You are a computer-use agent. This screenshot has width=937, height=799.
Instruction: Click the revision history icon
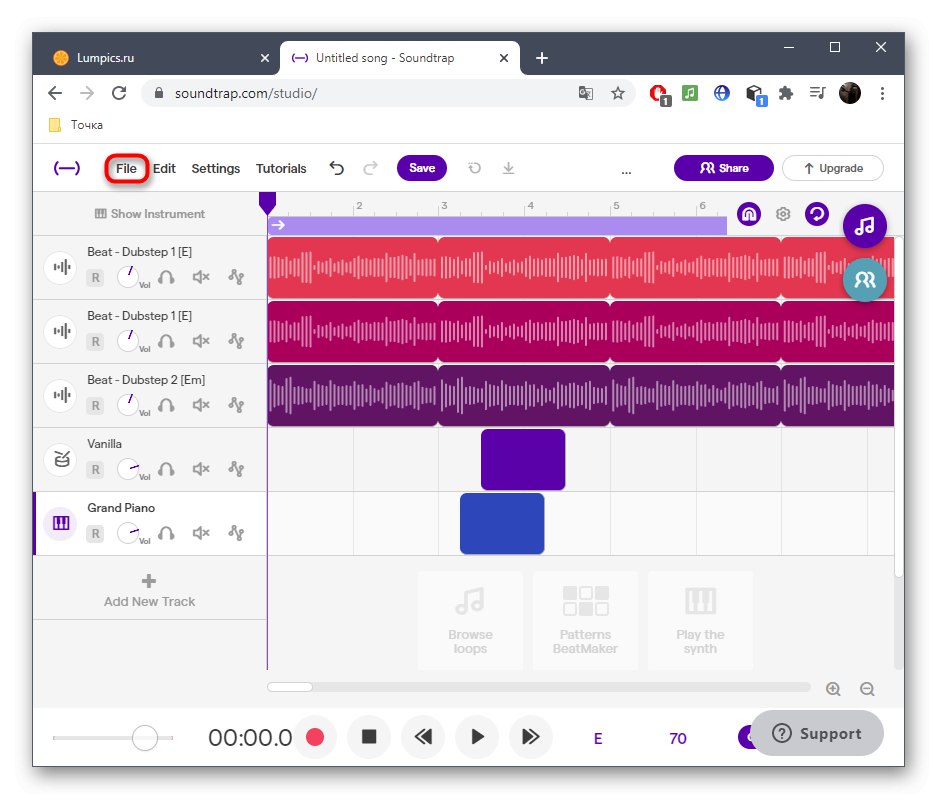[x=474, y=169]
